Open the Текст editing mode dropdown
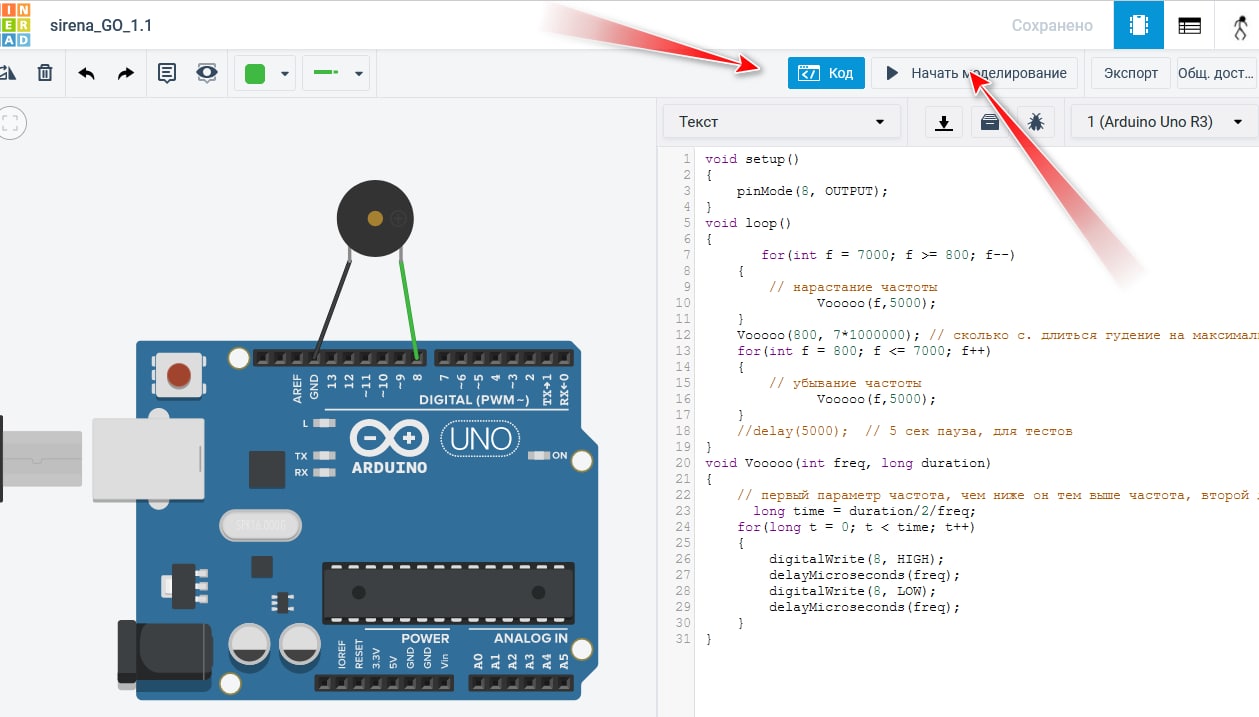The width and height of the screenshot is (1259, 717). 781,122
